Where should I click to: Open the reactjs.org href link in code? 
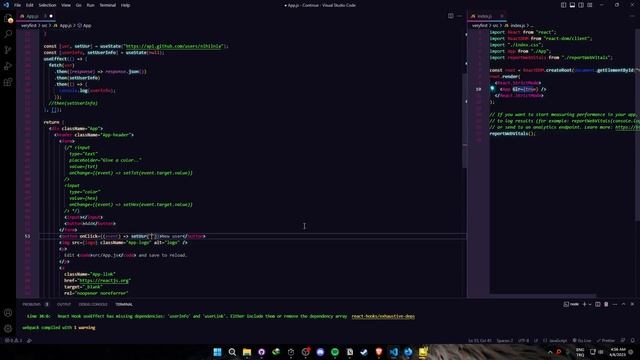[x=104, y=280]
